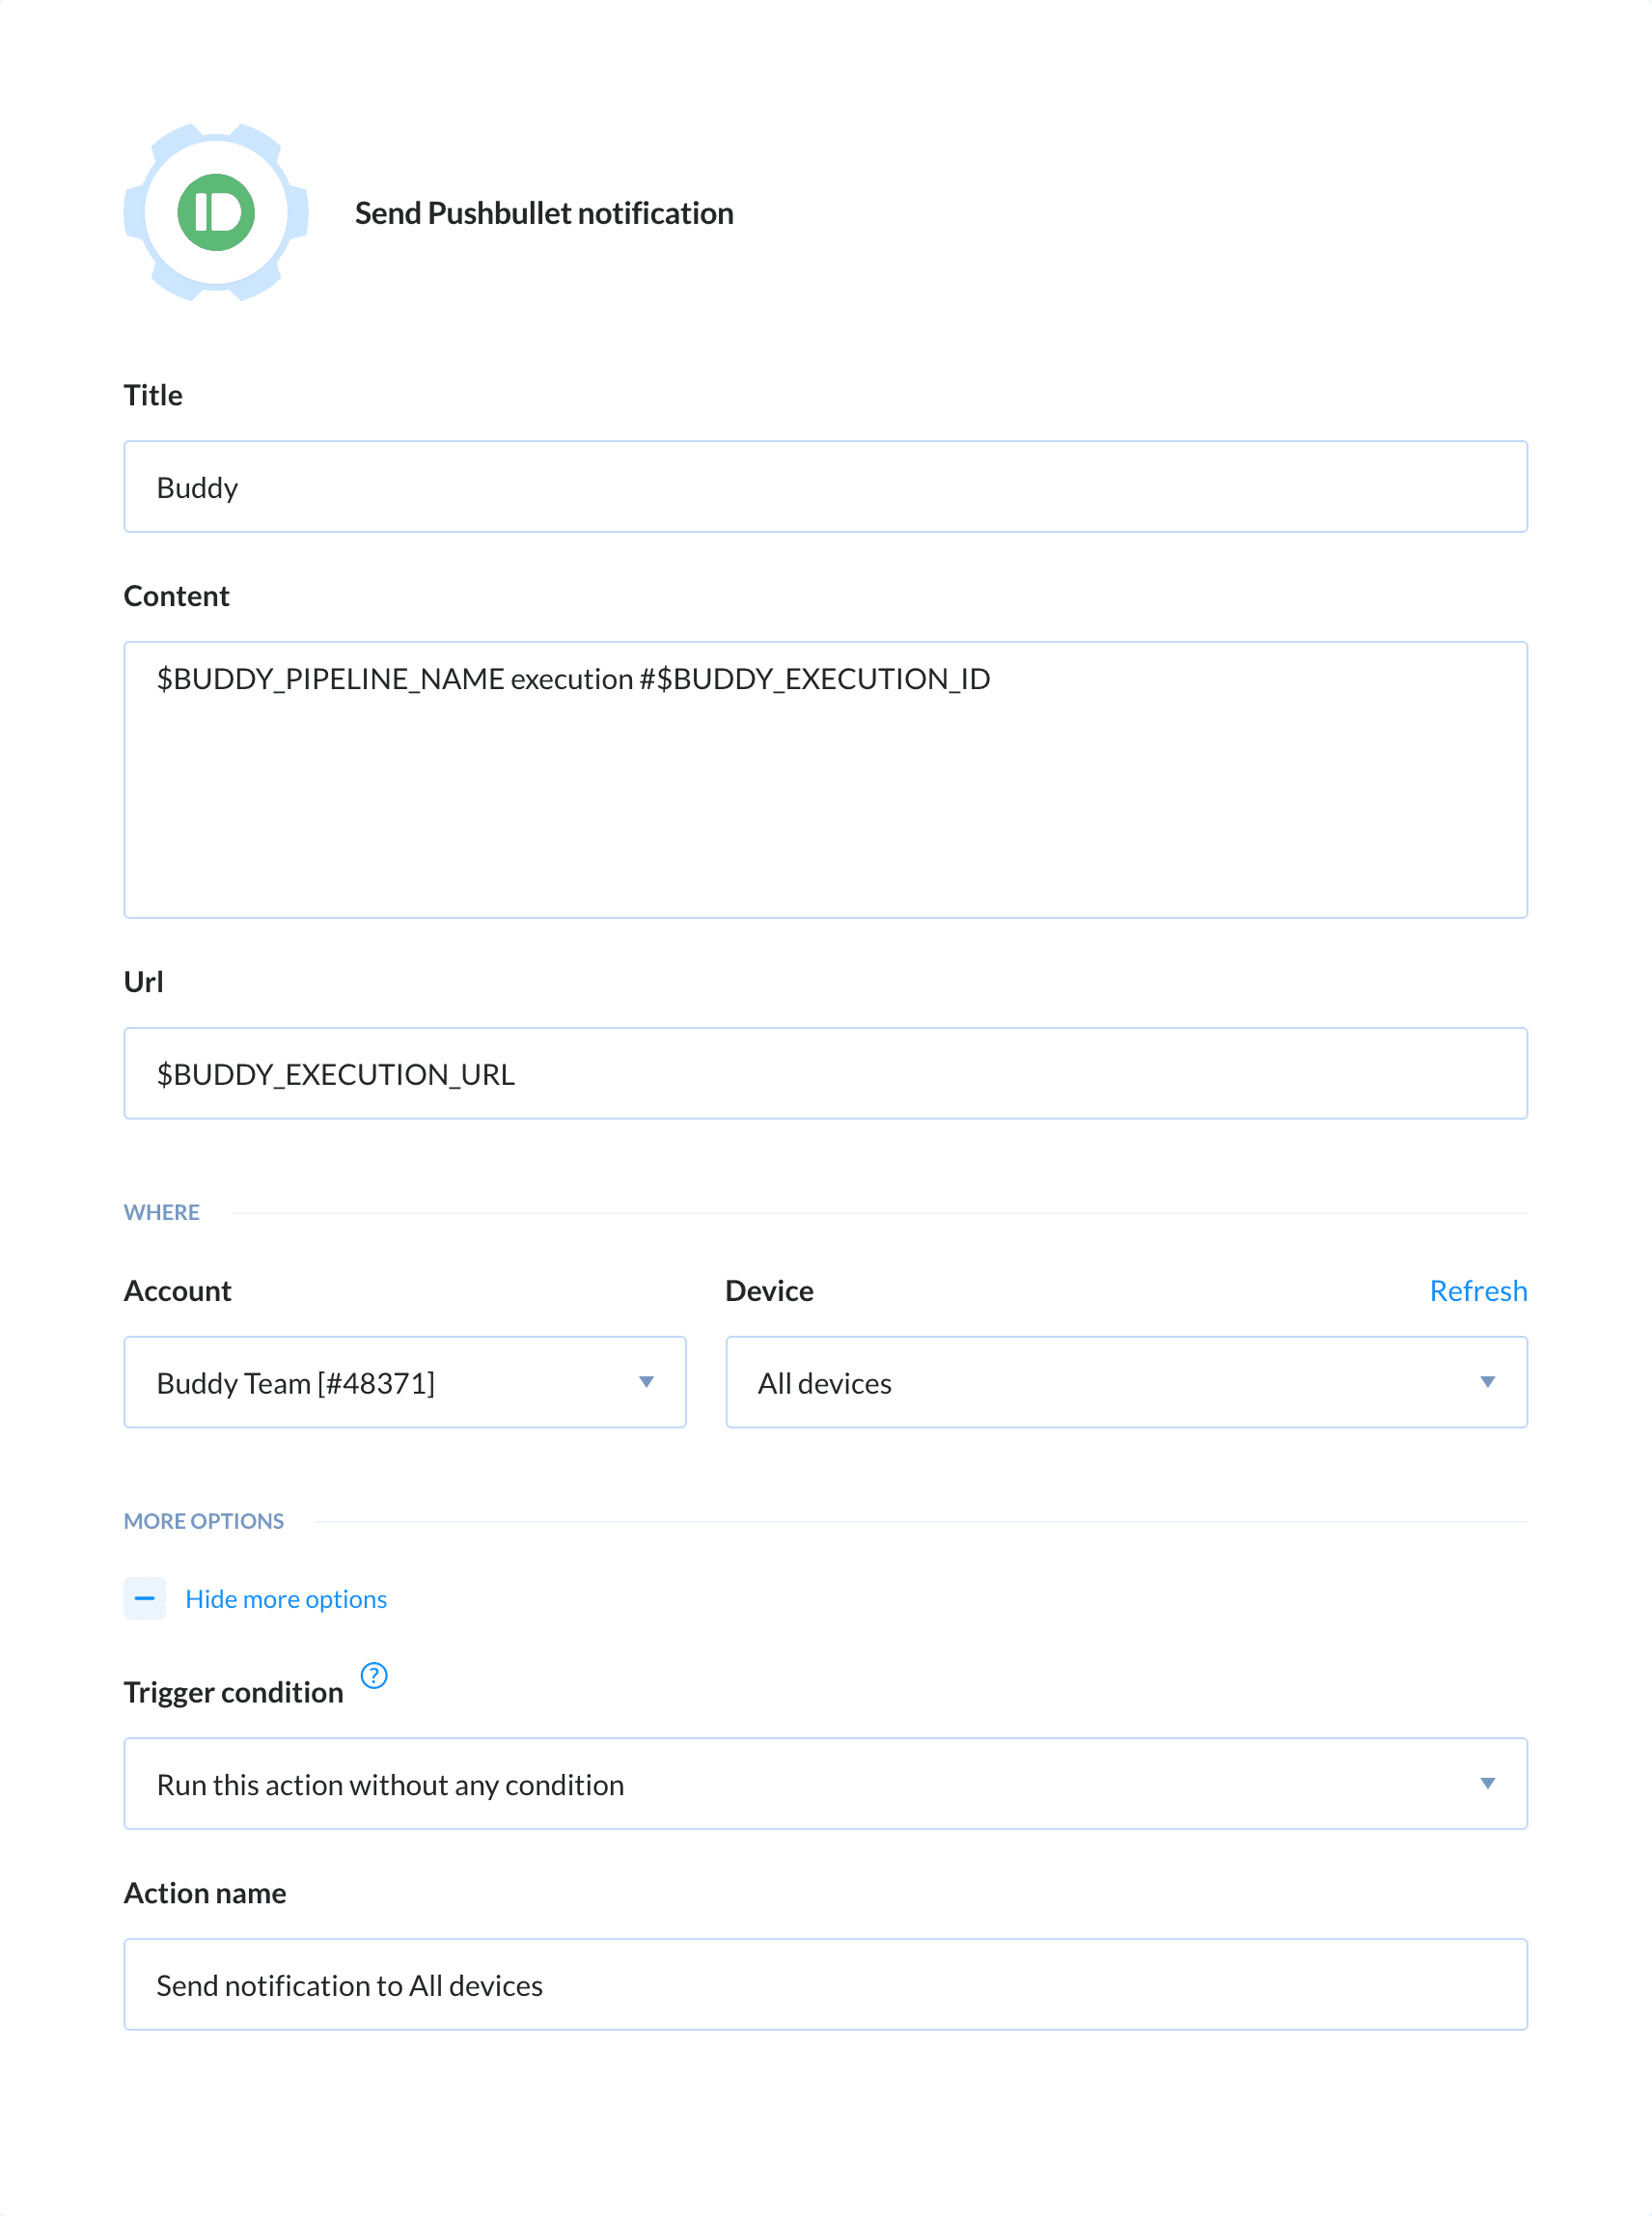The height and width of the screenshot is (2216, 1652).
Task: Click the Device dropdown arrow
Action: coord(1488,1382)
